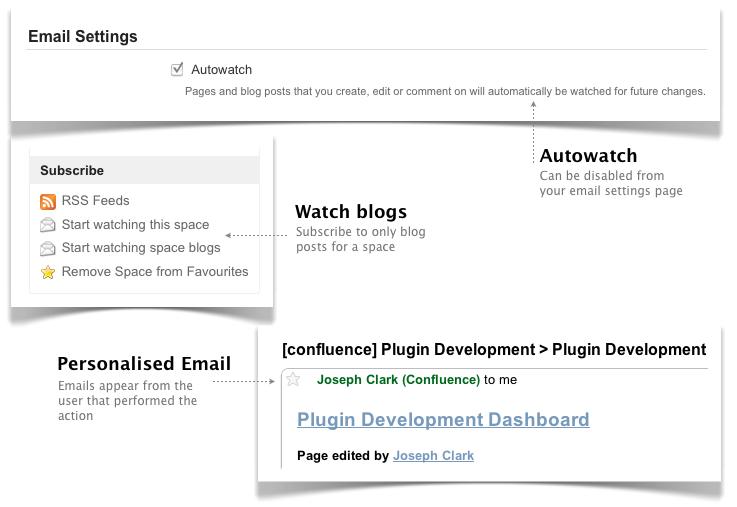Open the Plugin Development Dashboard link
This screenshot has height=507, width=737.
tap(443, 419)
